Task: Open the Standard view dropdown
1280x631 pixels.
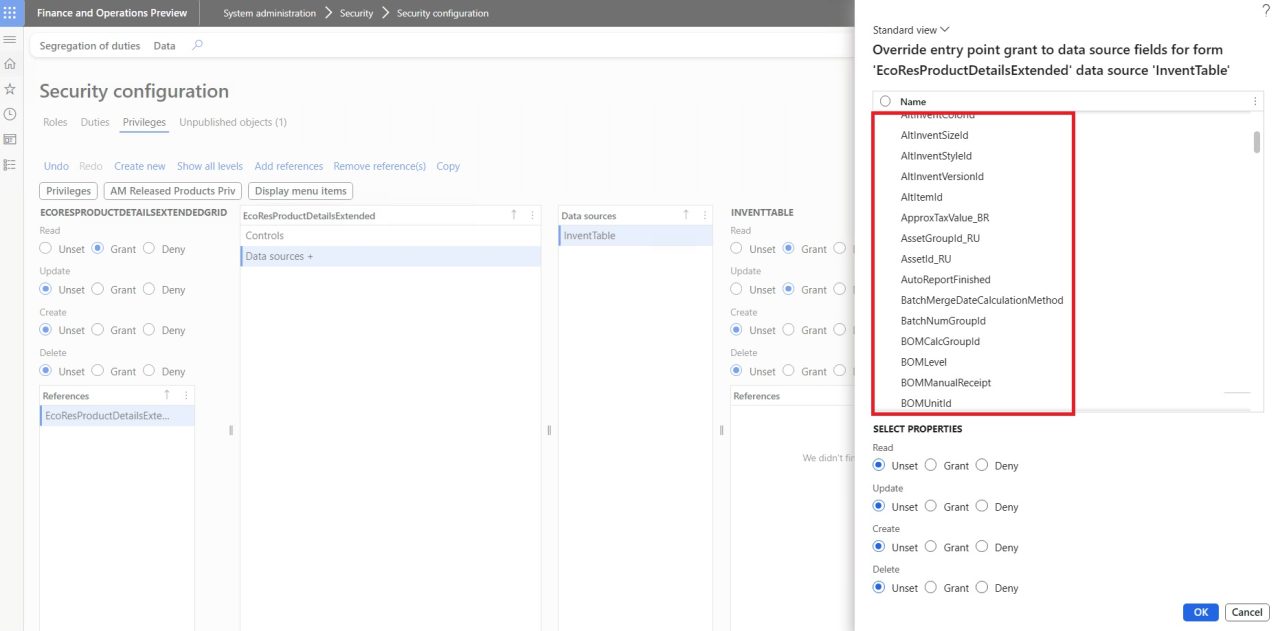Action: pyautogui.click(x=911, y=30)
